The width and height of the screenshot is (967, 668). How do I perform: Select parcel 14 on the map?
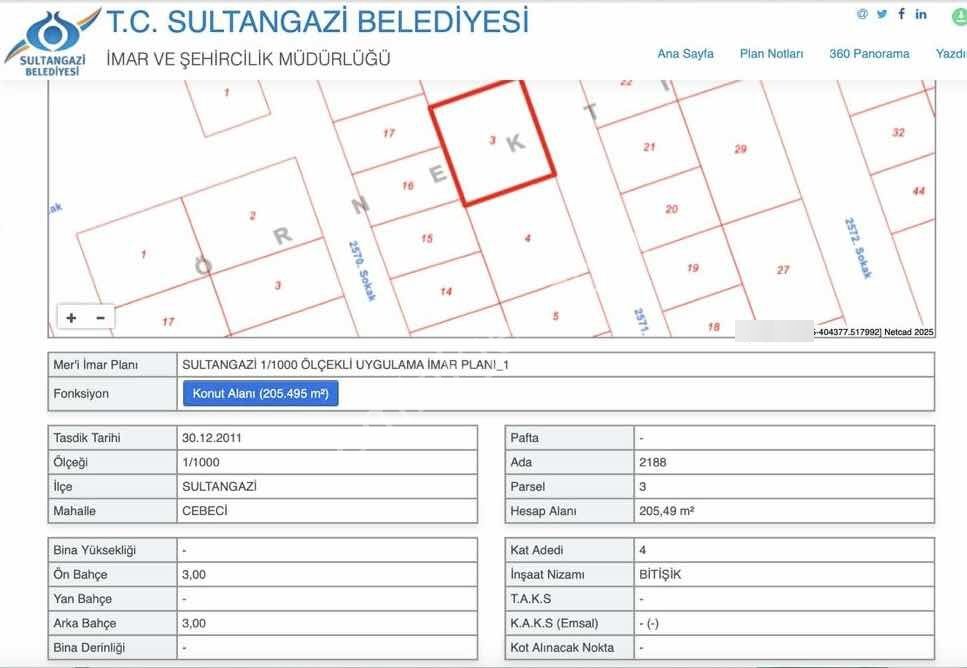(446, 292)
